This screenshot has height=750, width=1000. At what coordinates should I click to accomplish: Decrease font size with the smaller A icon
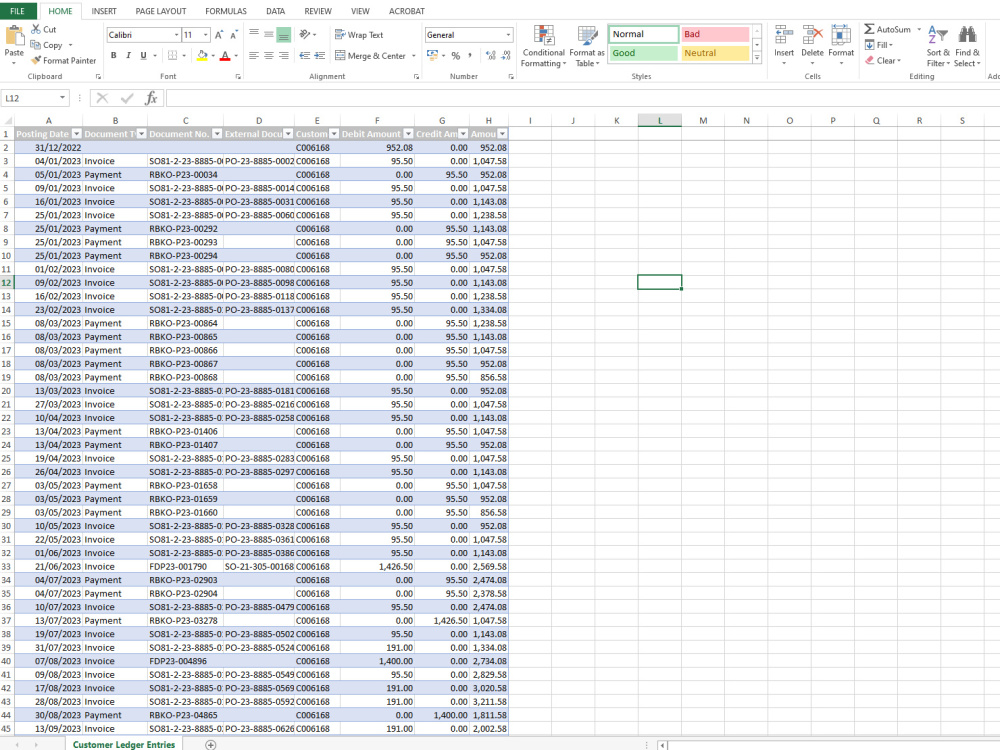(x=234, y=34)
